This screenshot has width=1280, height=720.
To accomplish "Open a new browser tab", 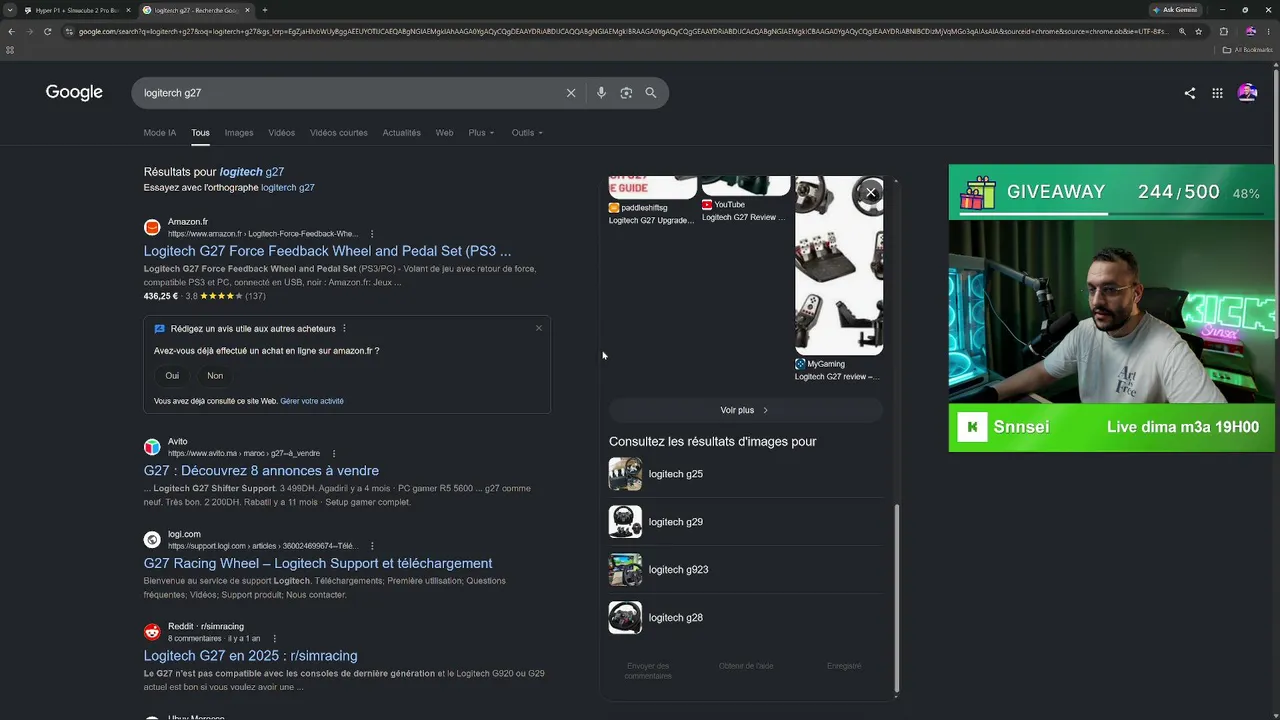I will (264, 10).
